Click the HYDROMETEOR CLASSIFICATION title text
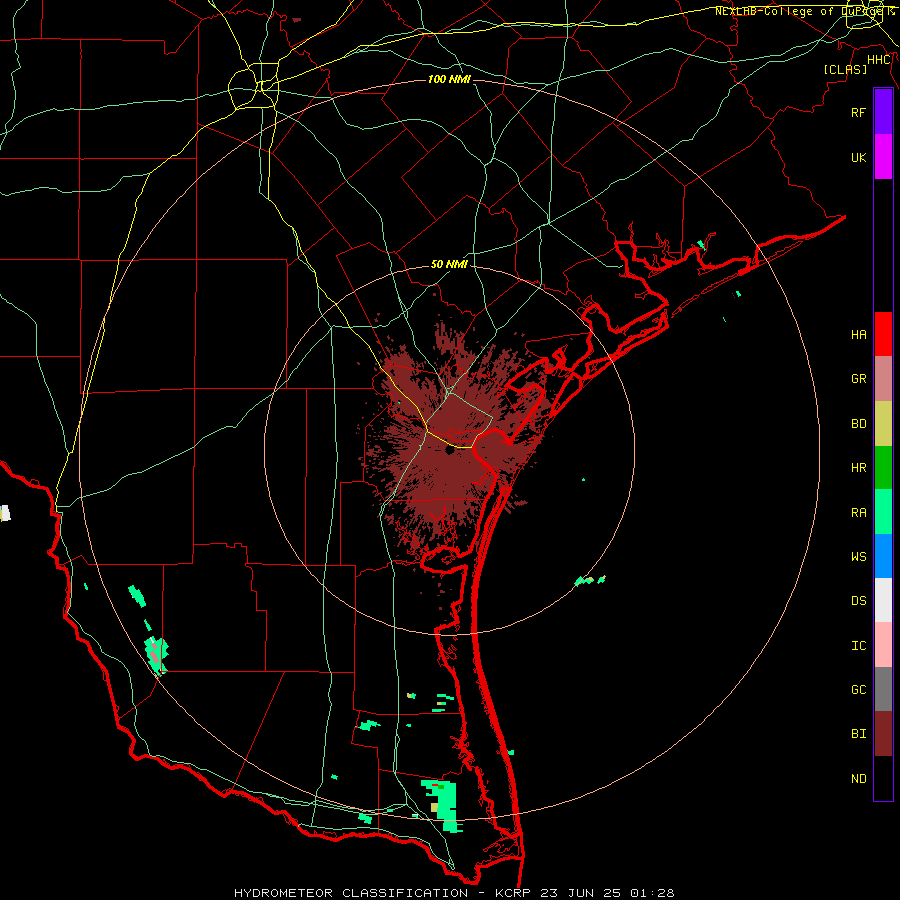The image size is (900, 900). click(x=351, y=893)
